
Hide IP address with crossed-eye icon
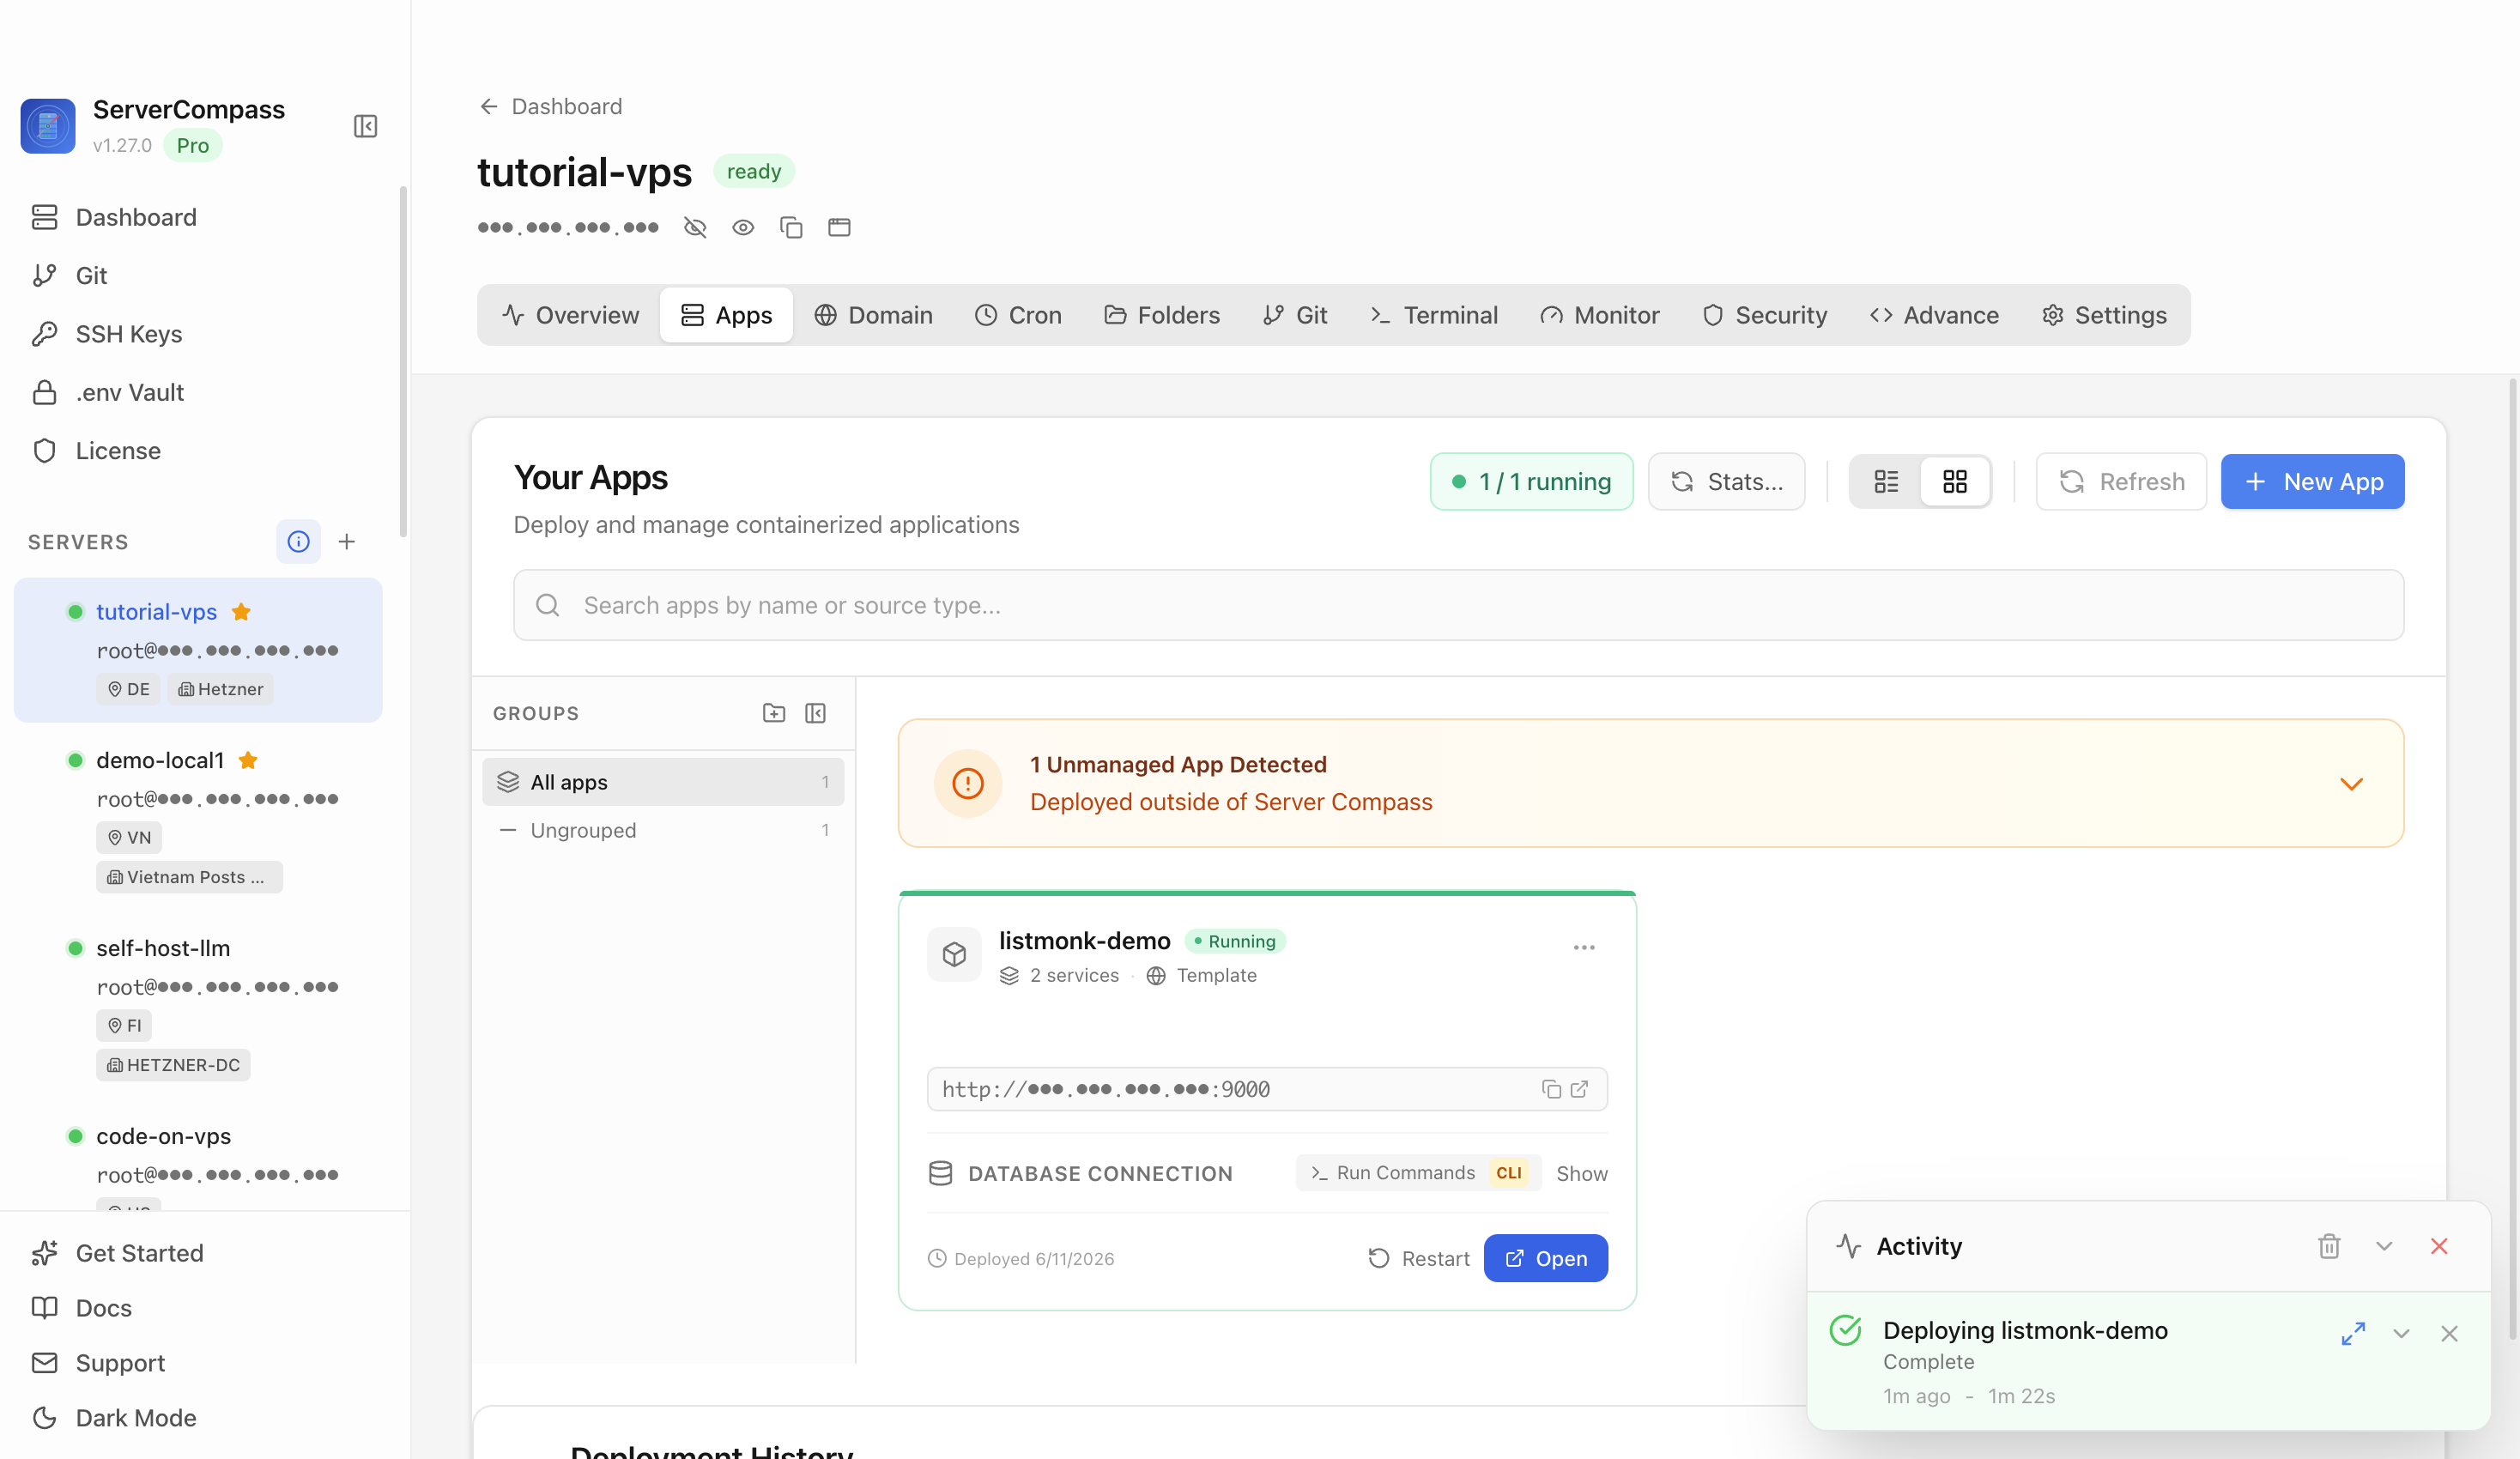[x=695, y=228]
